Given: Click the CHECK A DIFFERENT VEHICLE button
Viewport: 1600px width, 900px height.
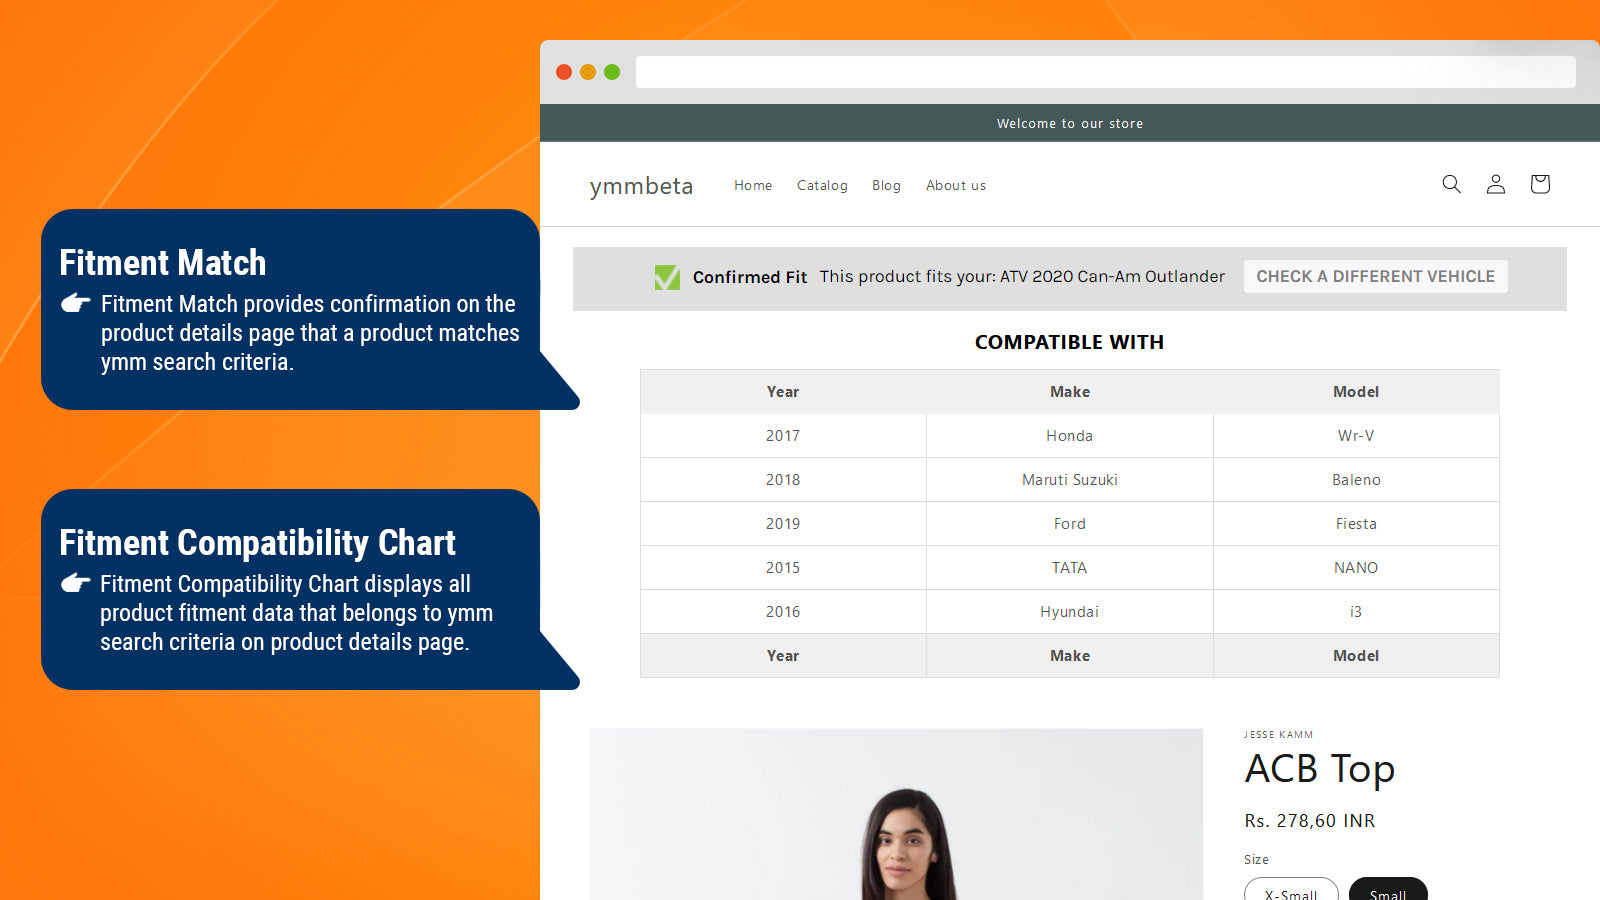Looking at the screenshot, I should pyautogui.click(x=1375, y=276).
